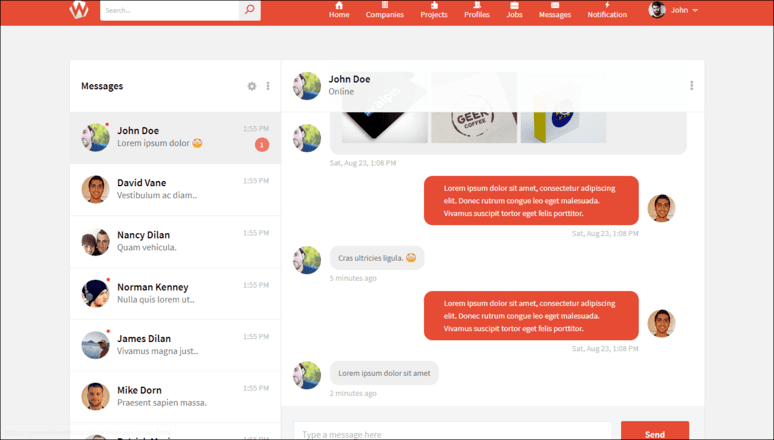Screen dimensions: 774x440
Task: Open the Messages settings gear
Action: coord(252,86)
